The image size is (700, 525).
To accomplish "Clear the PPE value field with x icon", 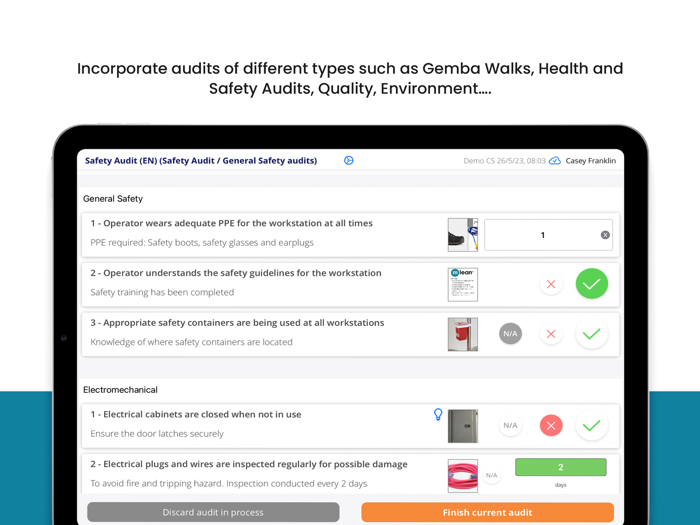I will (605, 235).
